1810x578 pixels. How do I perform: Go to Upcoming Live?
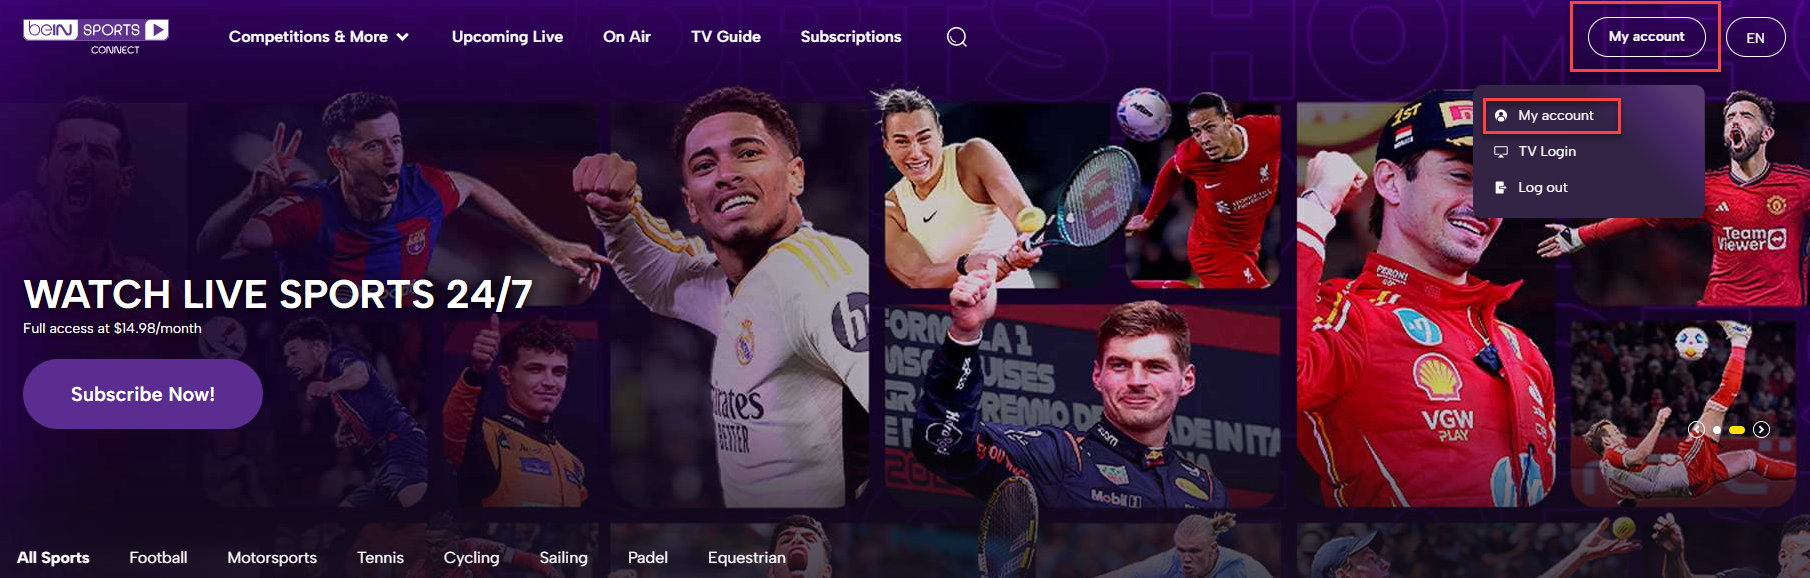point(507,37)
